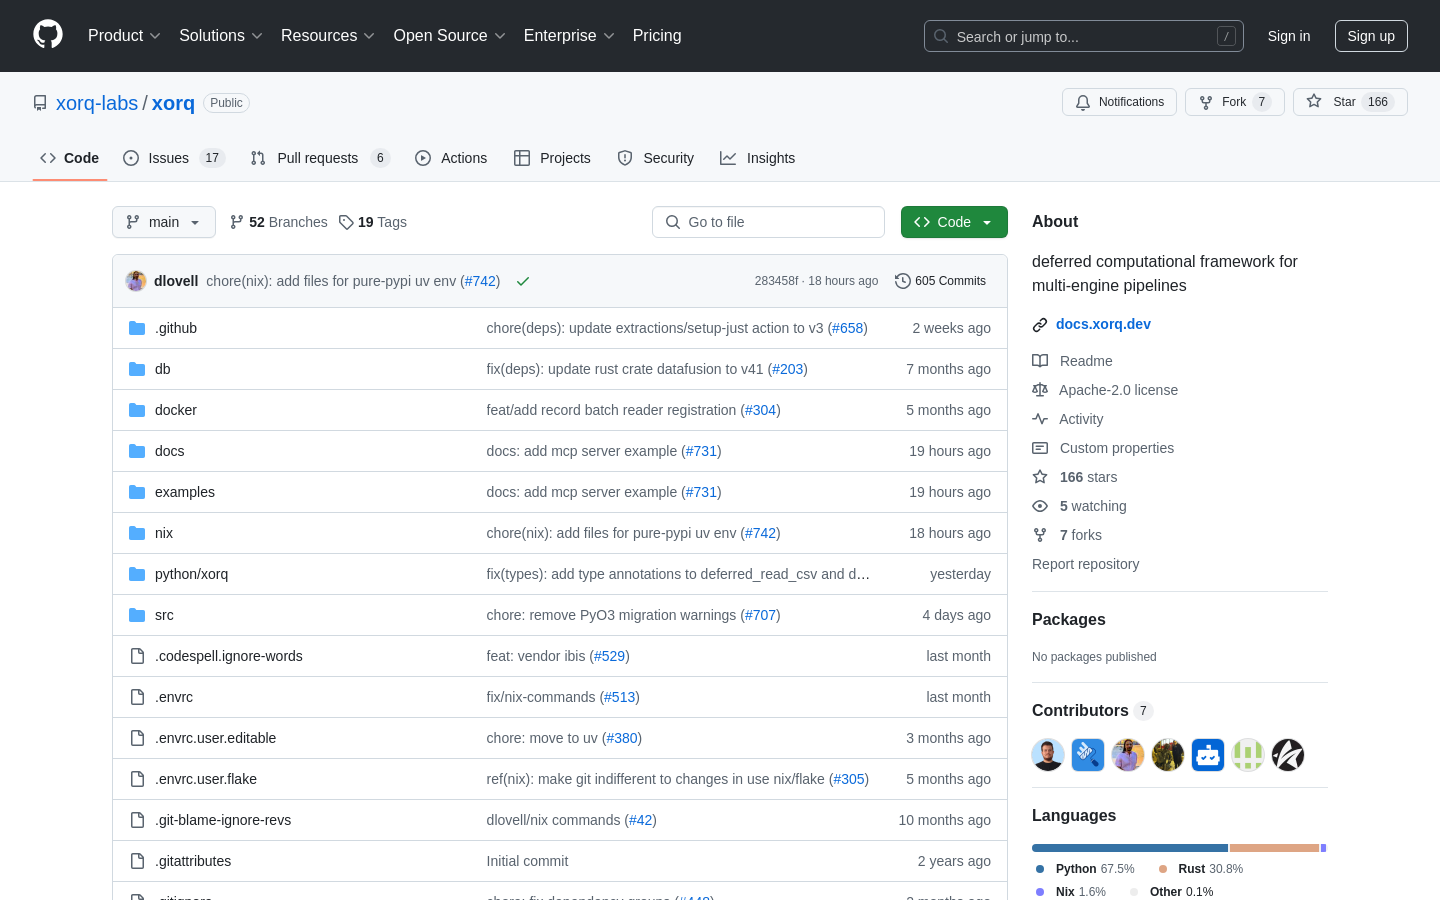Open the xorq-labs organization link

click(x=97, y=103)
